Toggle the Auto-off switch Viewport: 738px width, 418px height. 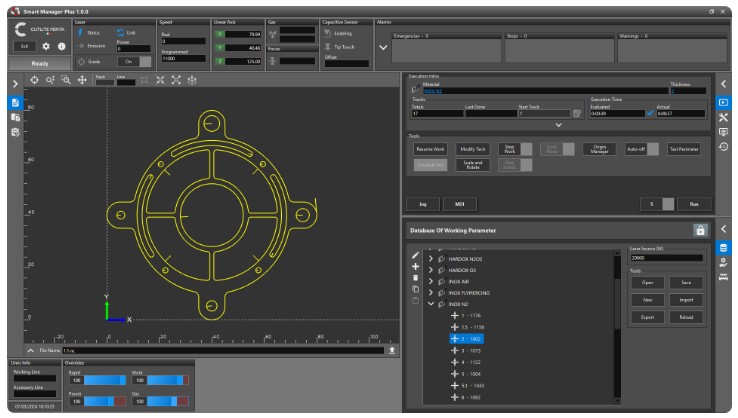(x=642, y=149)
